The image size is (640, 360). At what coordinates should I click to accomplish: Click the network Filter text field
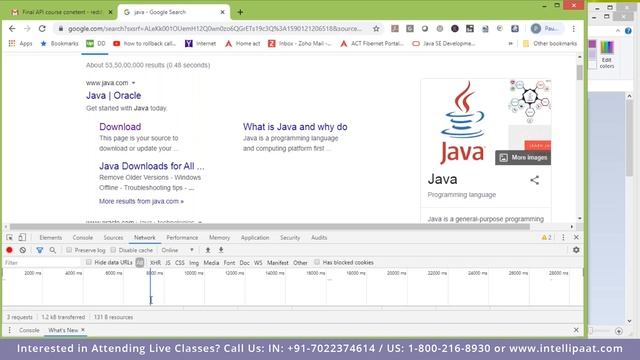pos(42,262)
